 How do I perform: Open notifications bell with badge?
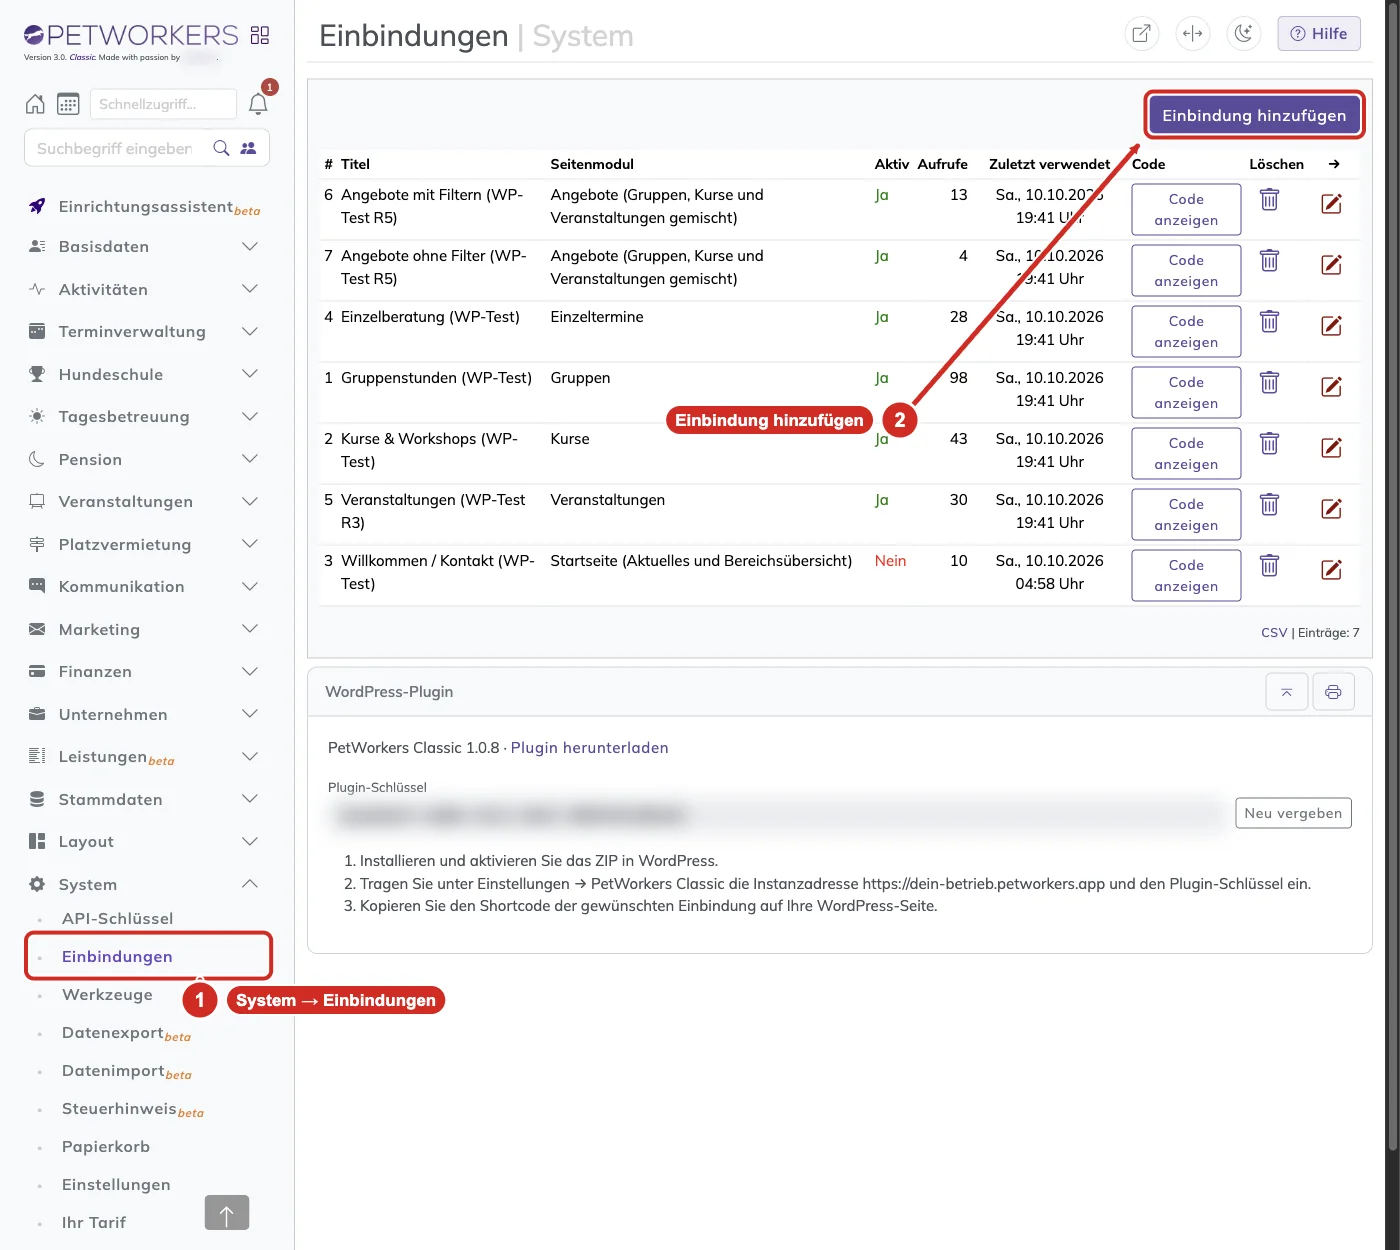(258, 104)
